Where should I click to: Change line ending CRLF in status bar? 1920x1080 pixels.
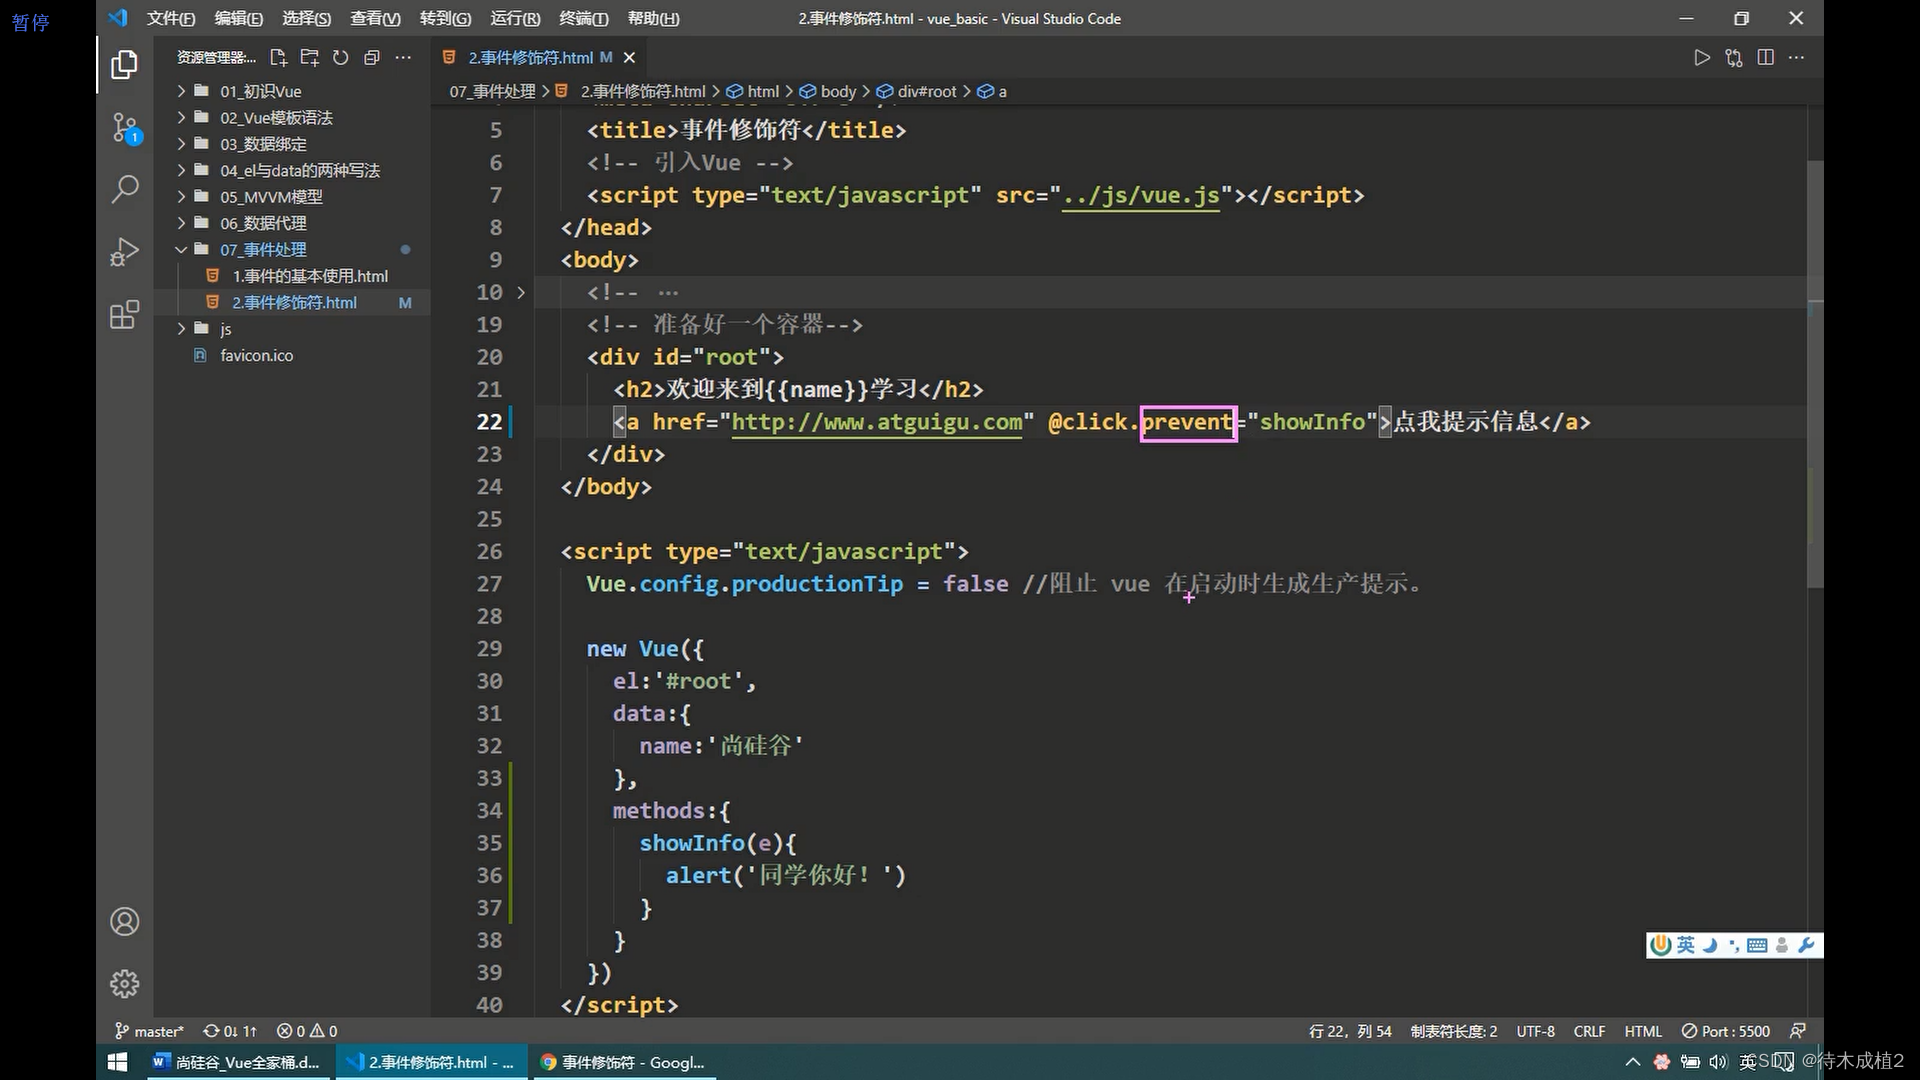1589,1031
